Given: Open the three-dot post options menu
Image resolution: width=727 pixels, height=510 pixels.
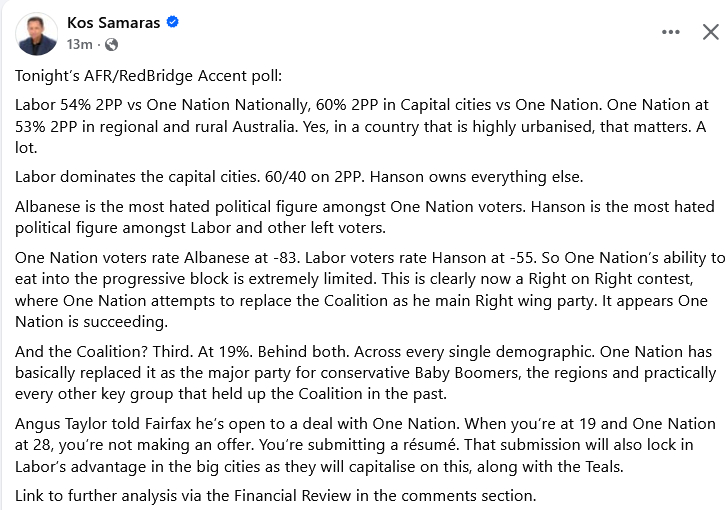Looking at the screenshot, I should (671, 32).
